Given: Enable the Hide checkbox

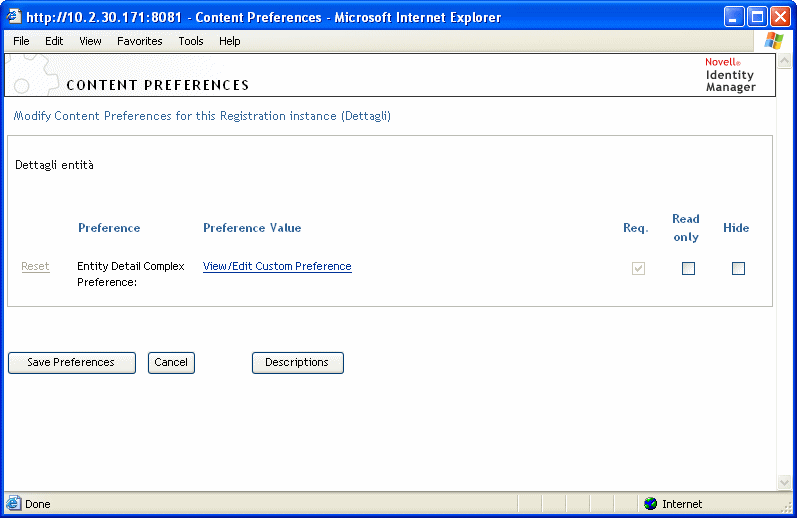Looking at the screenshot, I should tap(738, 268).
